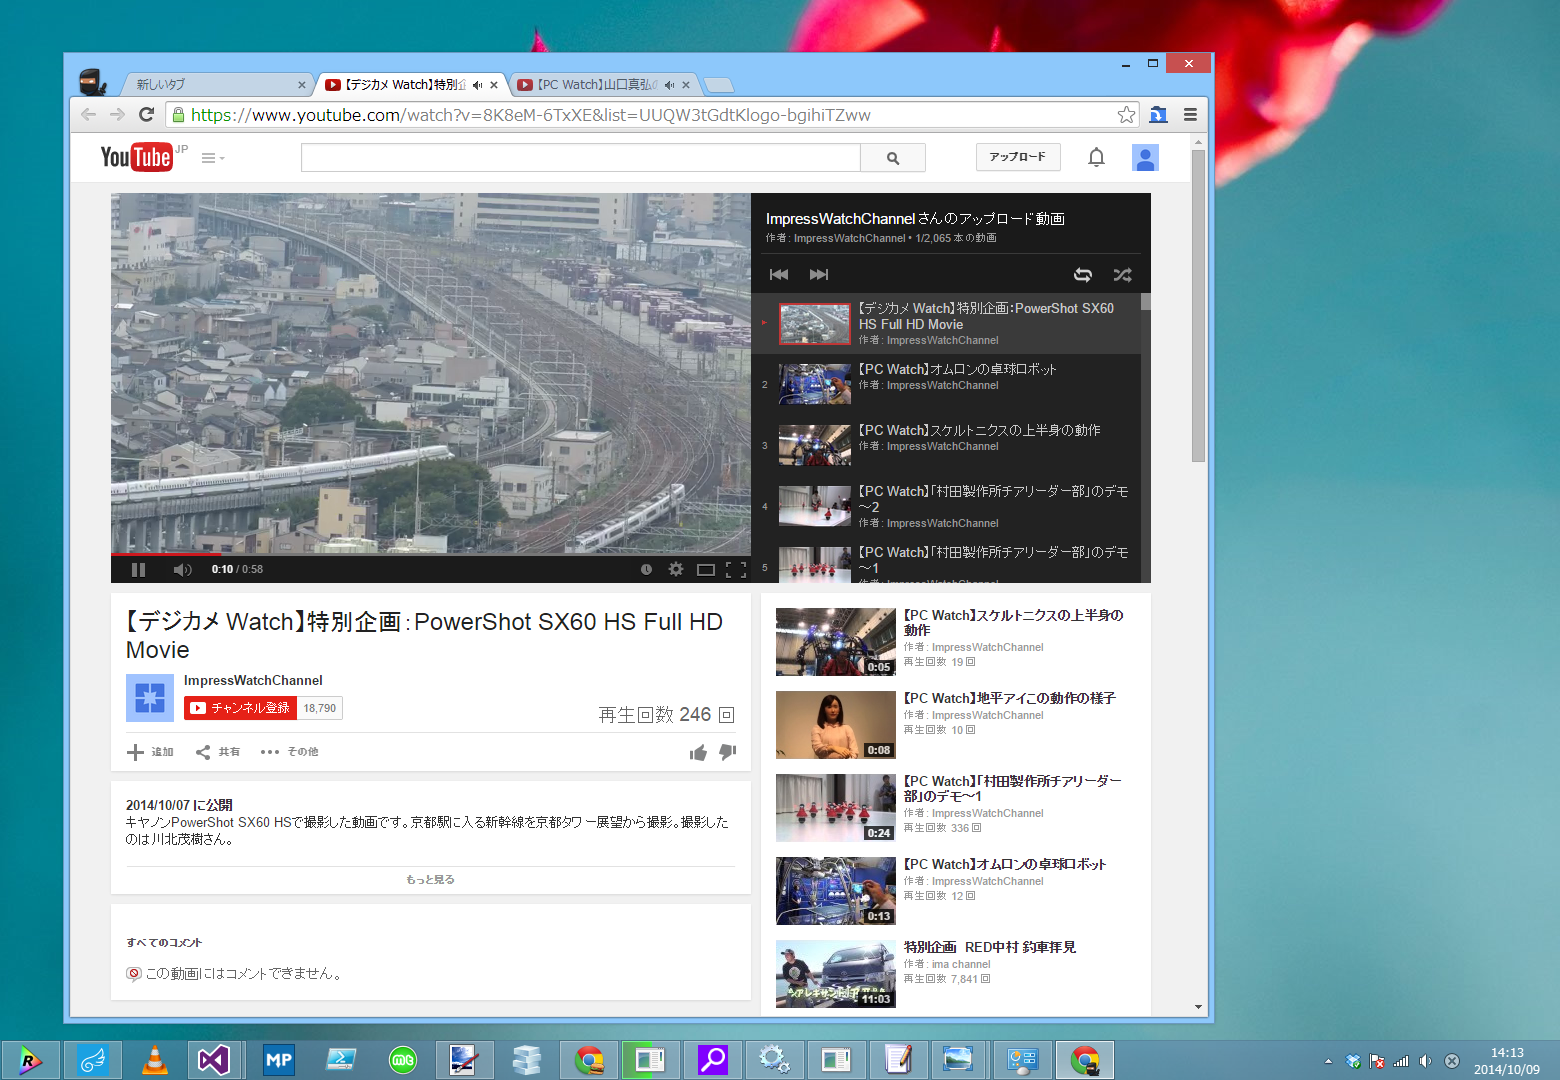Toggle playlist shuffle
This screenshot has height=1080, width=1560.
point(1123,275)
